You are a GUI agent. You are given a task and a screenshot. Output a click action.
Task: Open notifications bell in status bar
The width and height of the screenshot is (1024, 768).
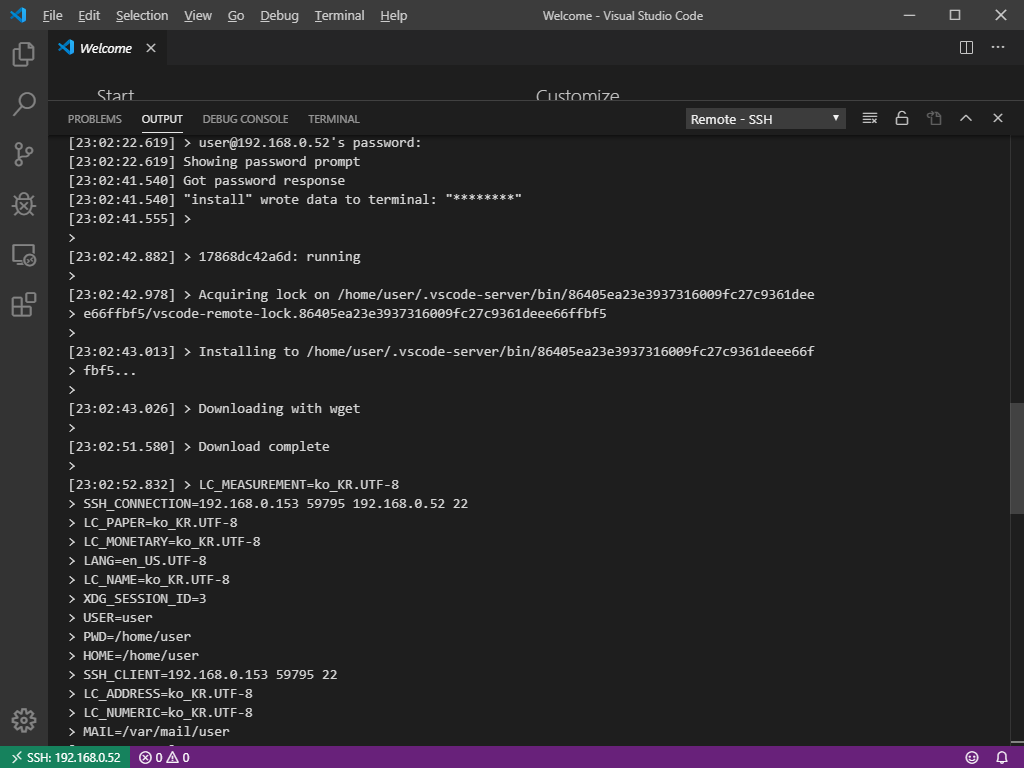[1002, 758]
